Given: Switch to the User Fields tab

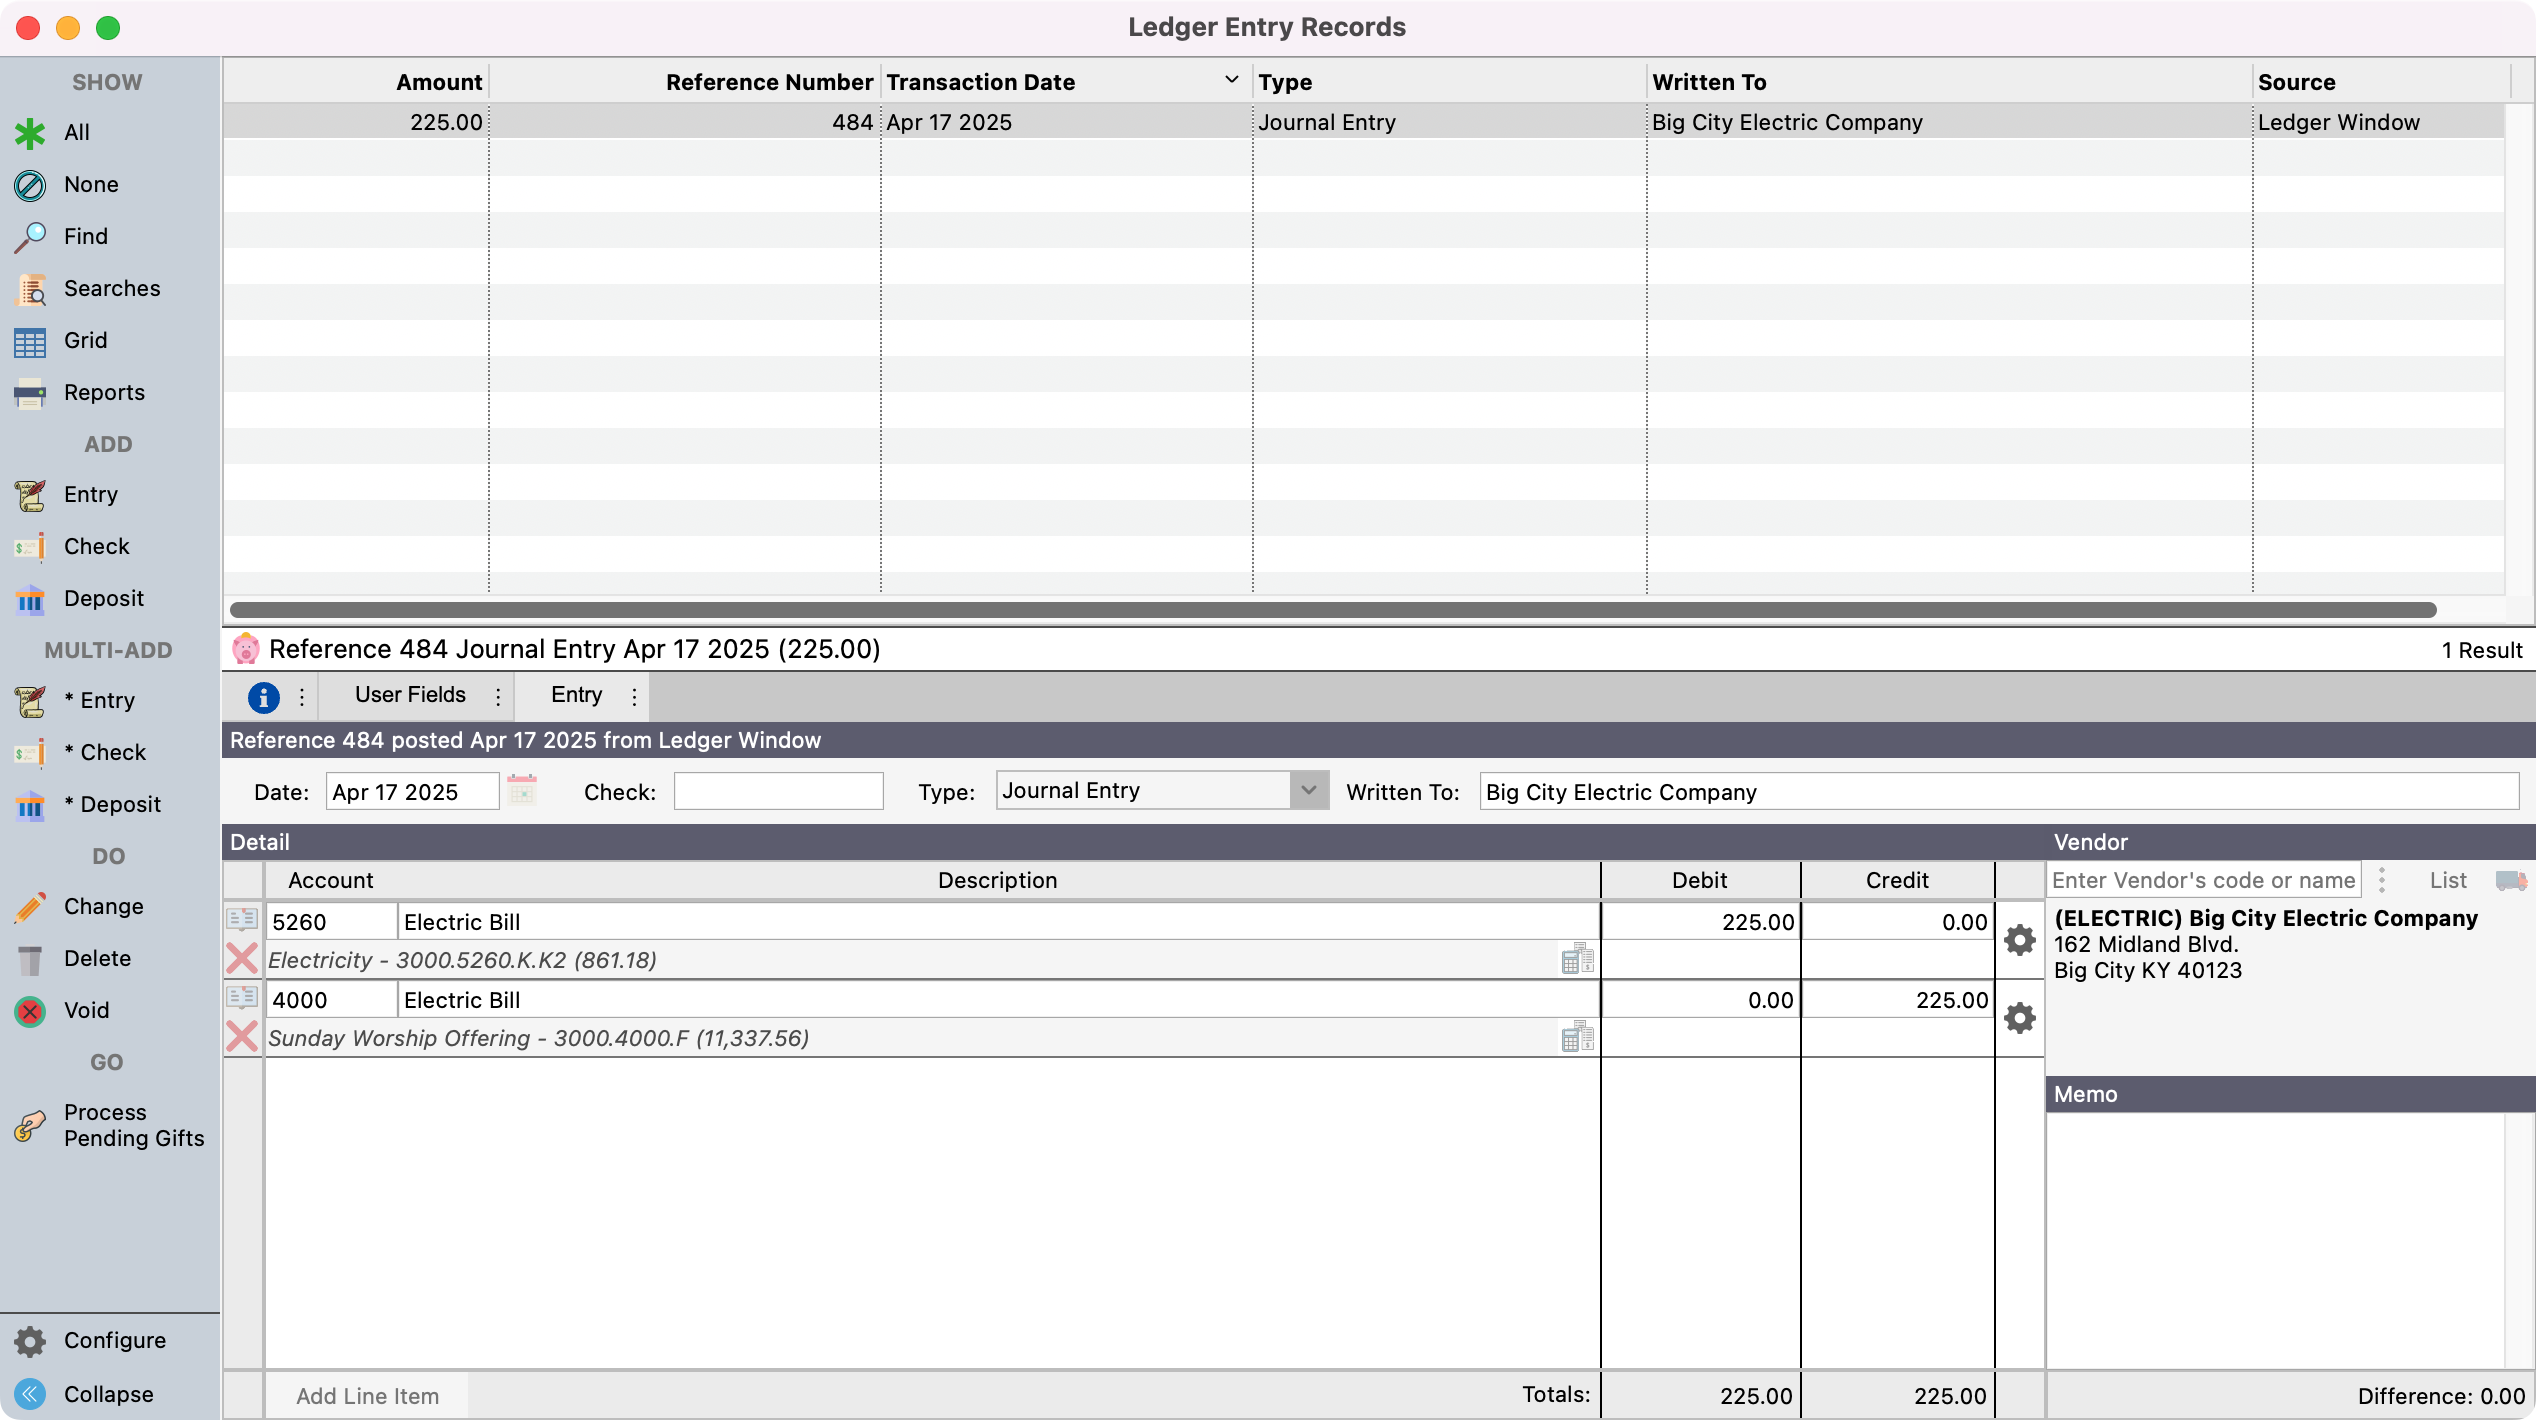Looking at the screenshot, I should click(x=410, y=695).
